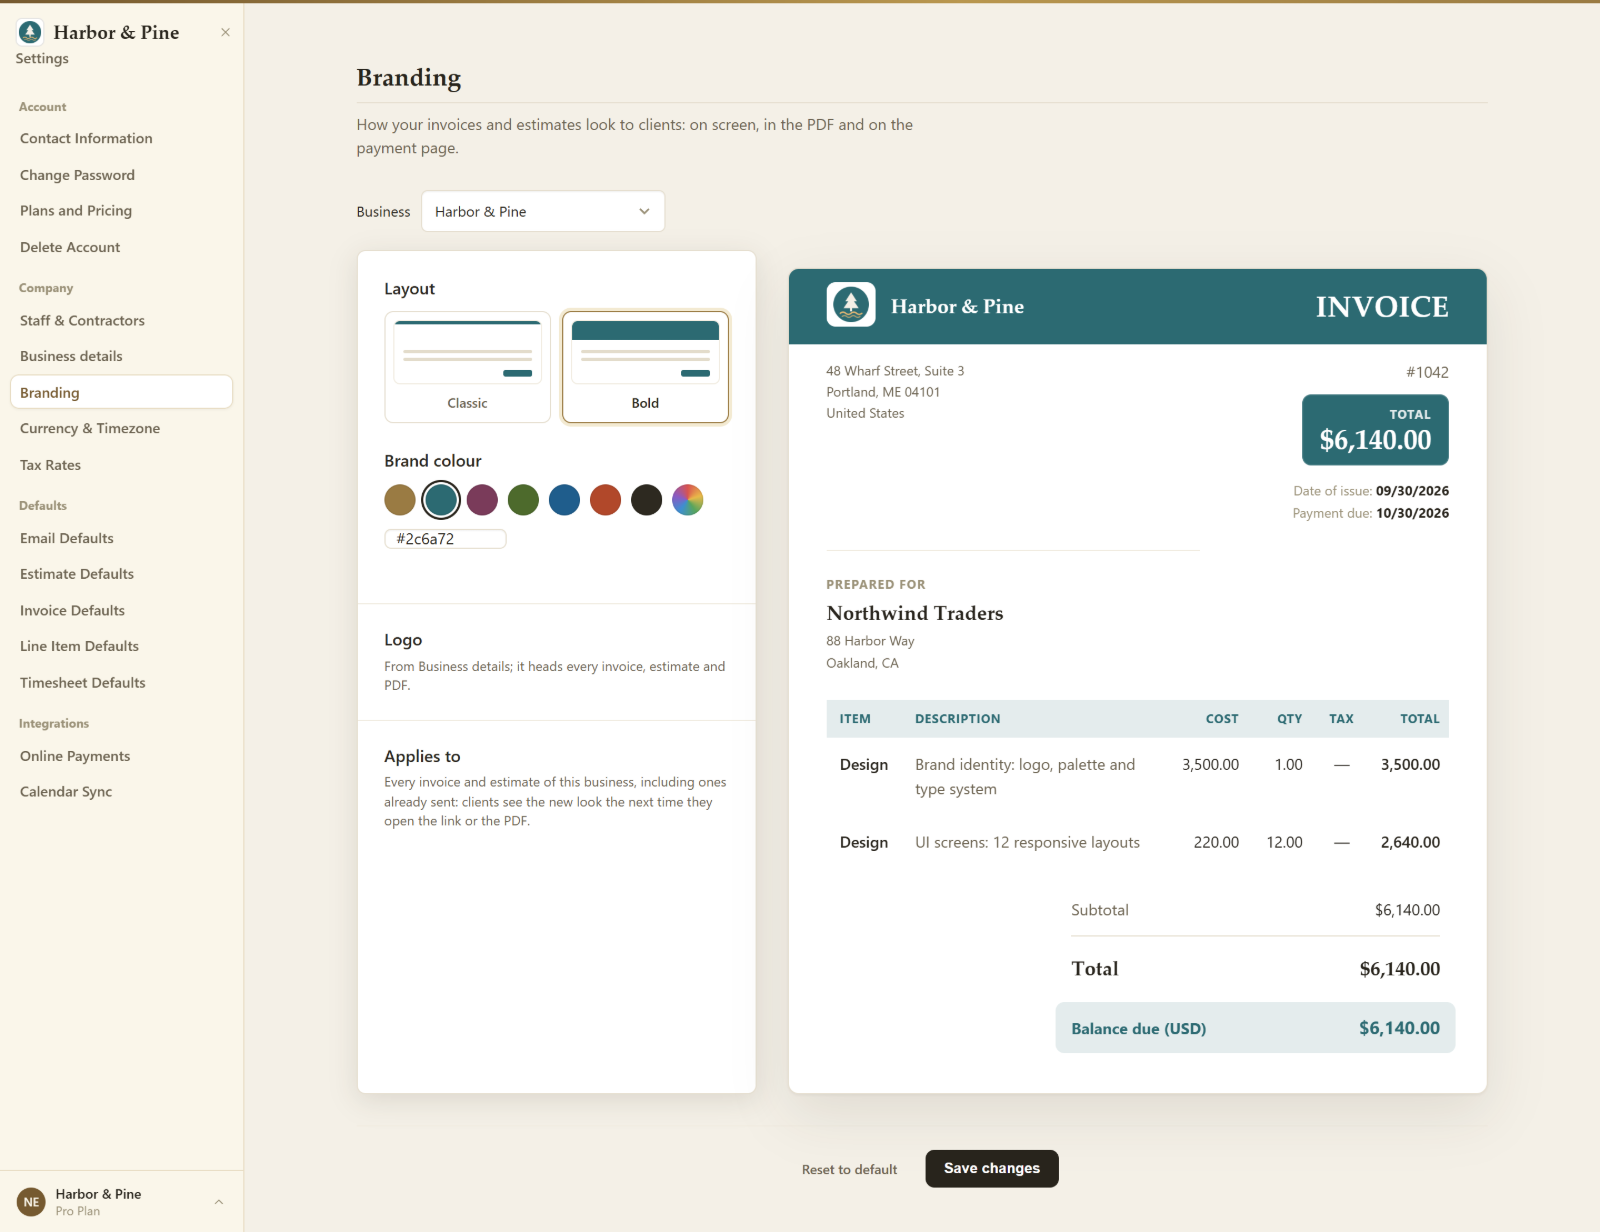1600x1232 pixels.
Task: Expand the account menu chevron at bottom
Action: (x=219, y=1202)
